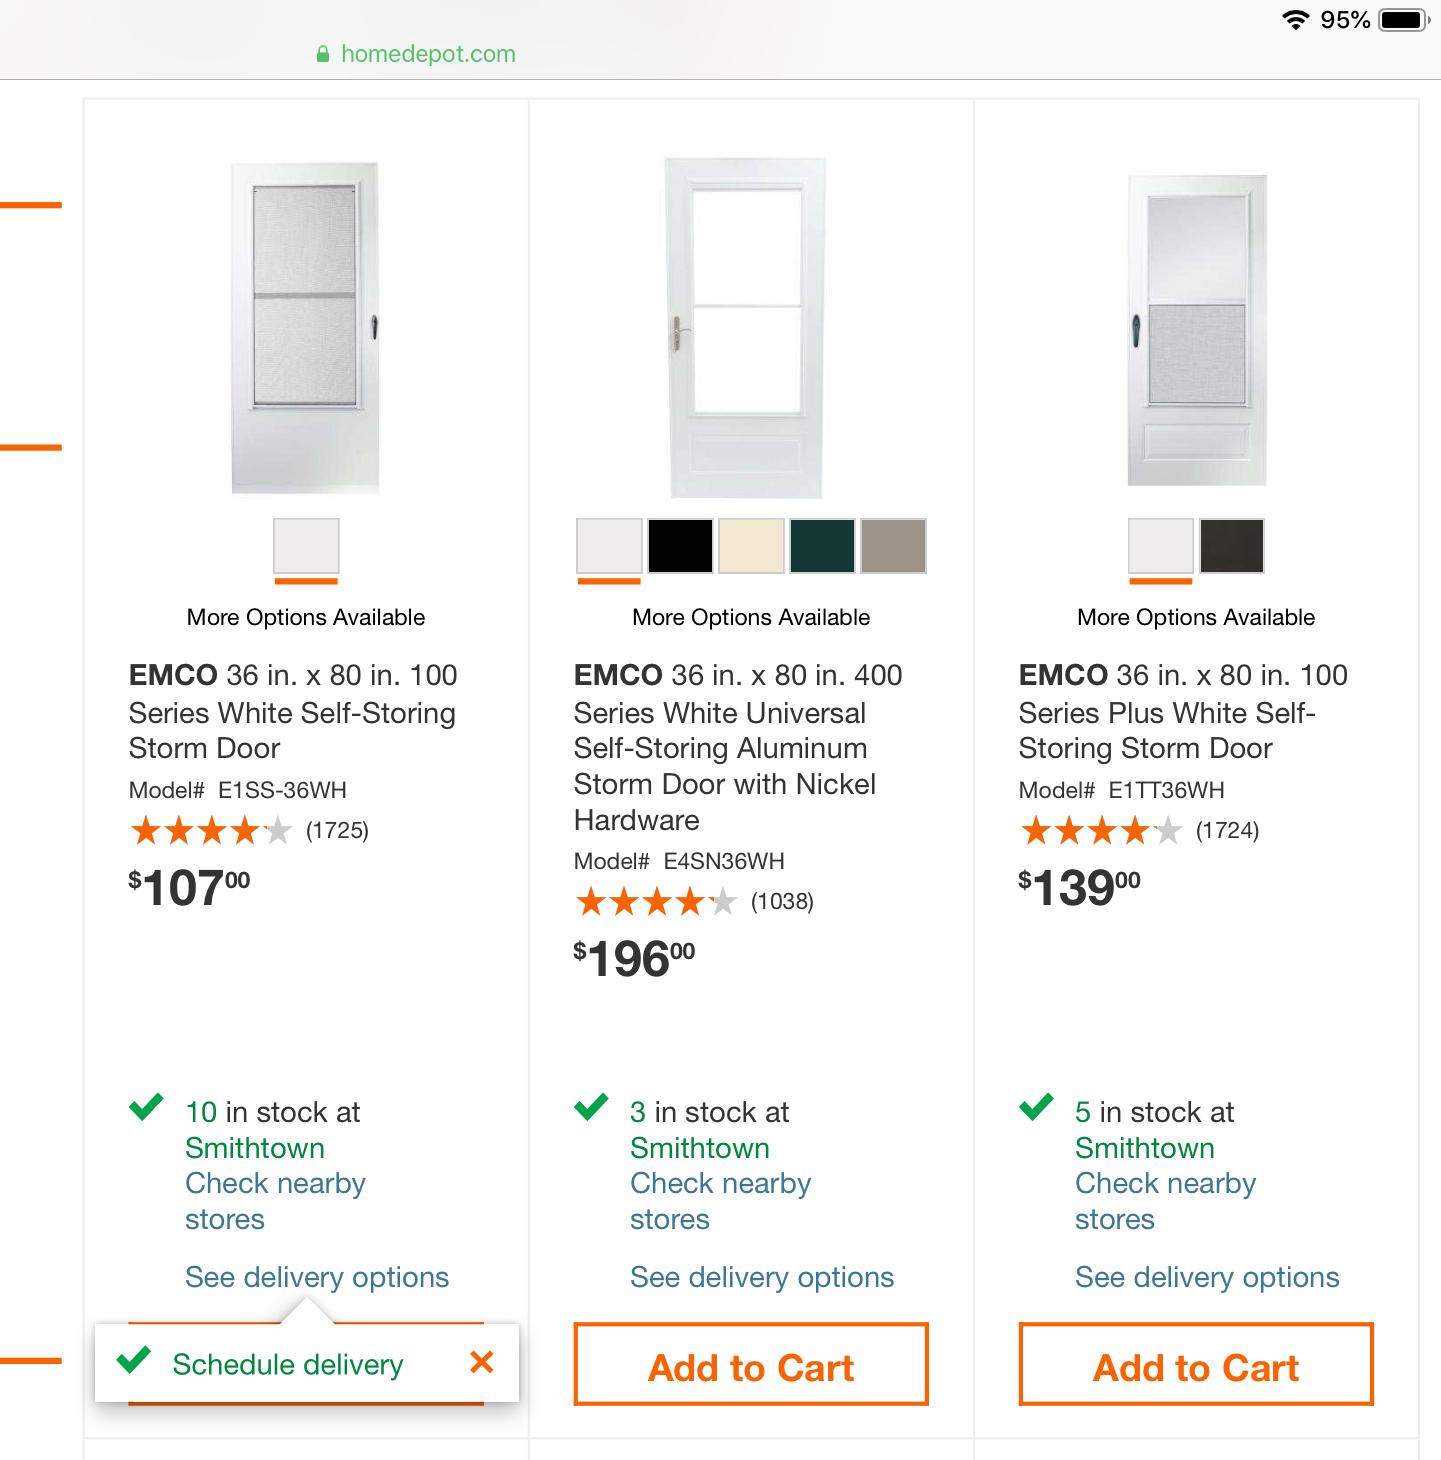This screenshot has width=1441, height=1460.
Task: Click the Wi-Fi status icon
Action: coord(1296,20)
